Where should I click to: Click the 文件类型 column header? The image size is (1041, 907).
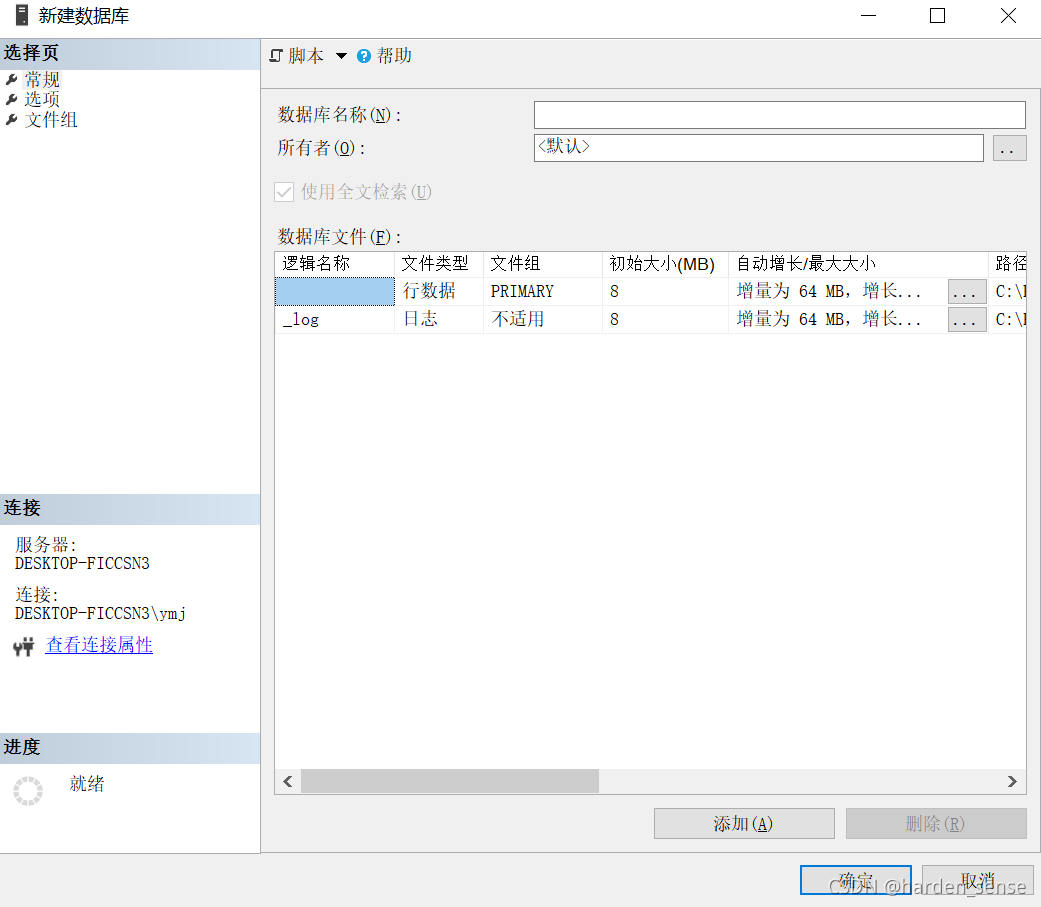[x=439, y=264]
